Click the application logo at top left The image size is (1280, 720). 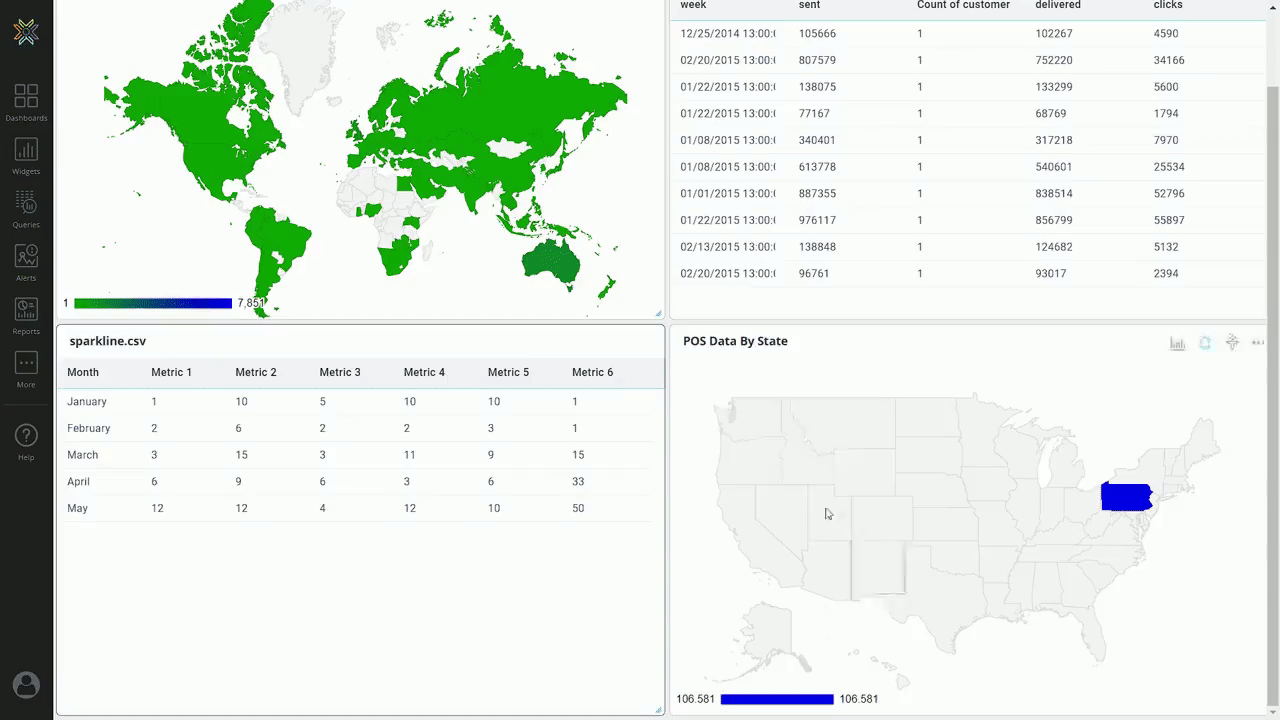[26, 33]
